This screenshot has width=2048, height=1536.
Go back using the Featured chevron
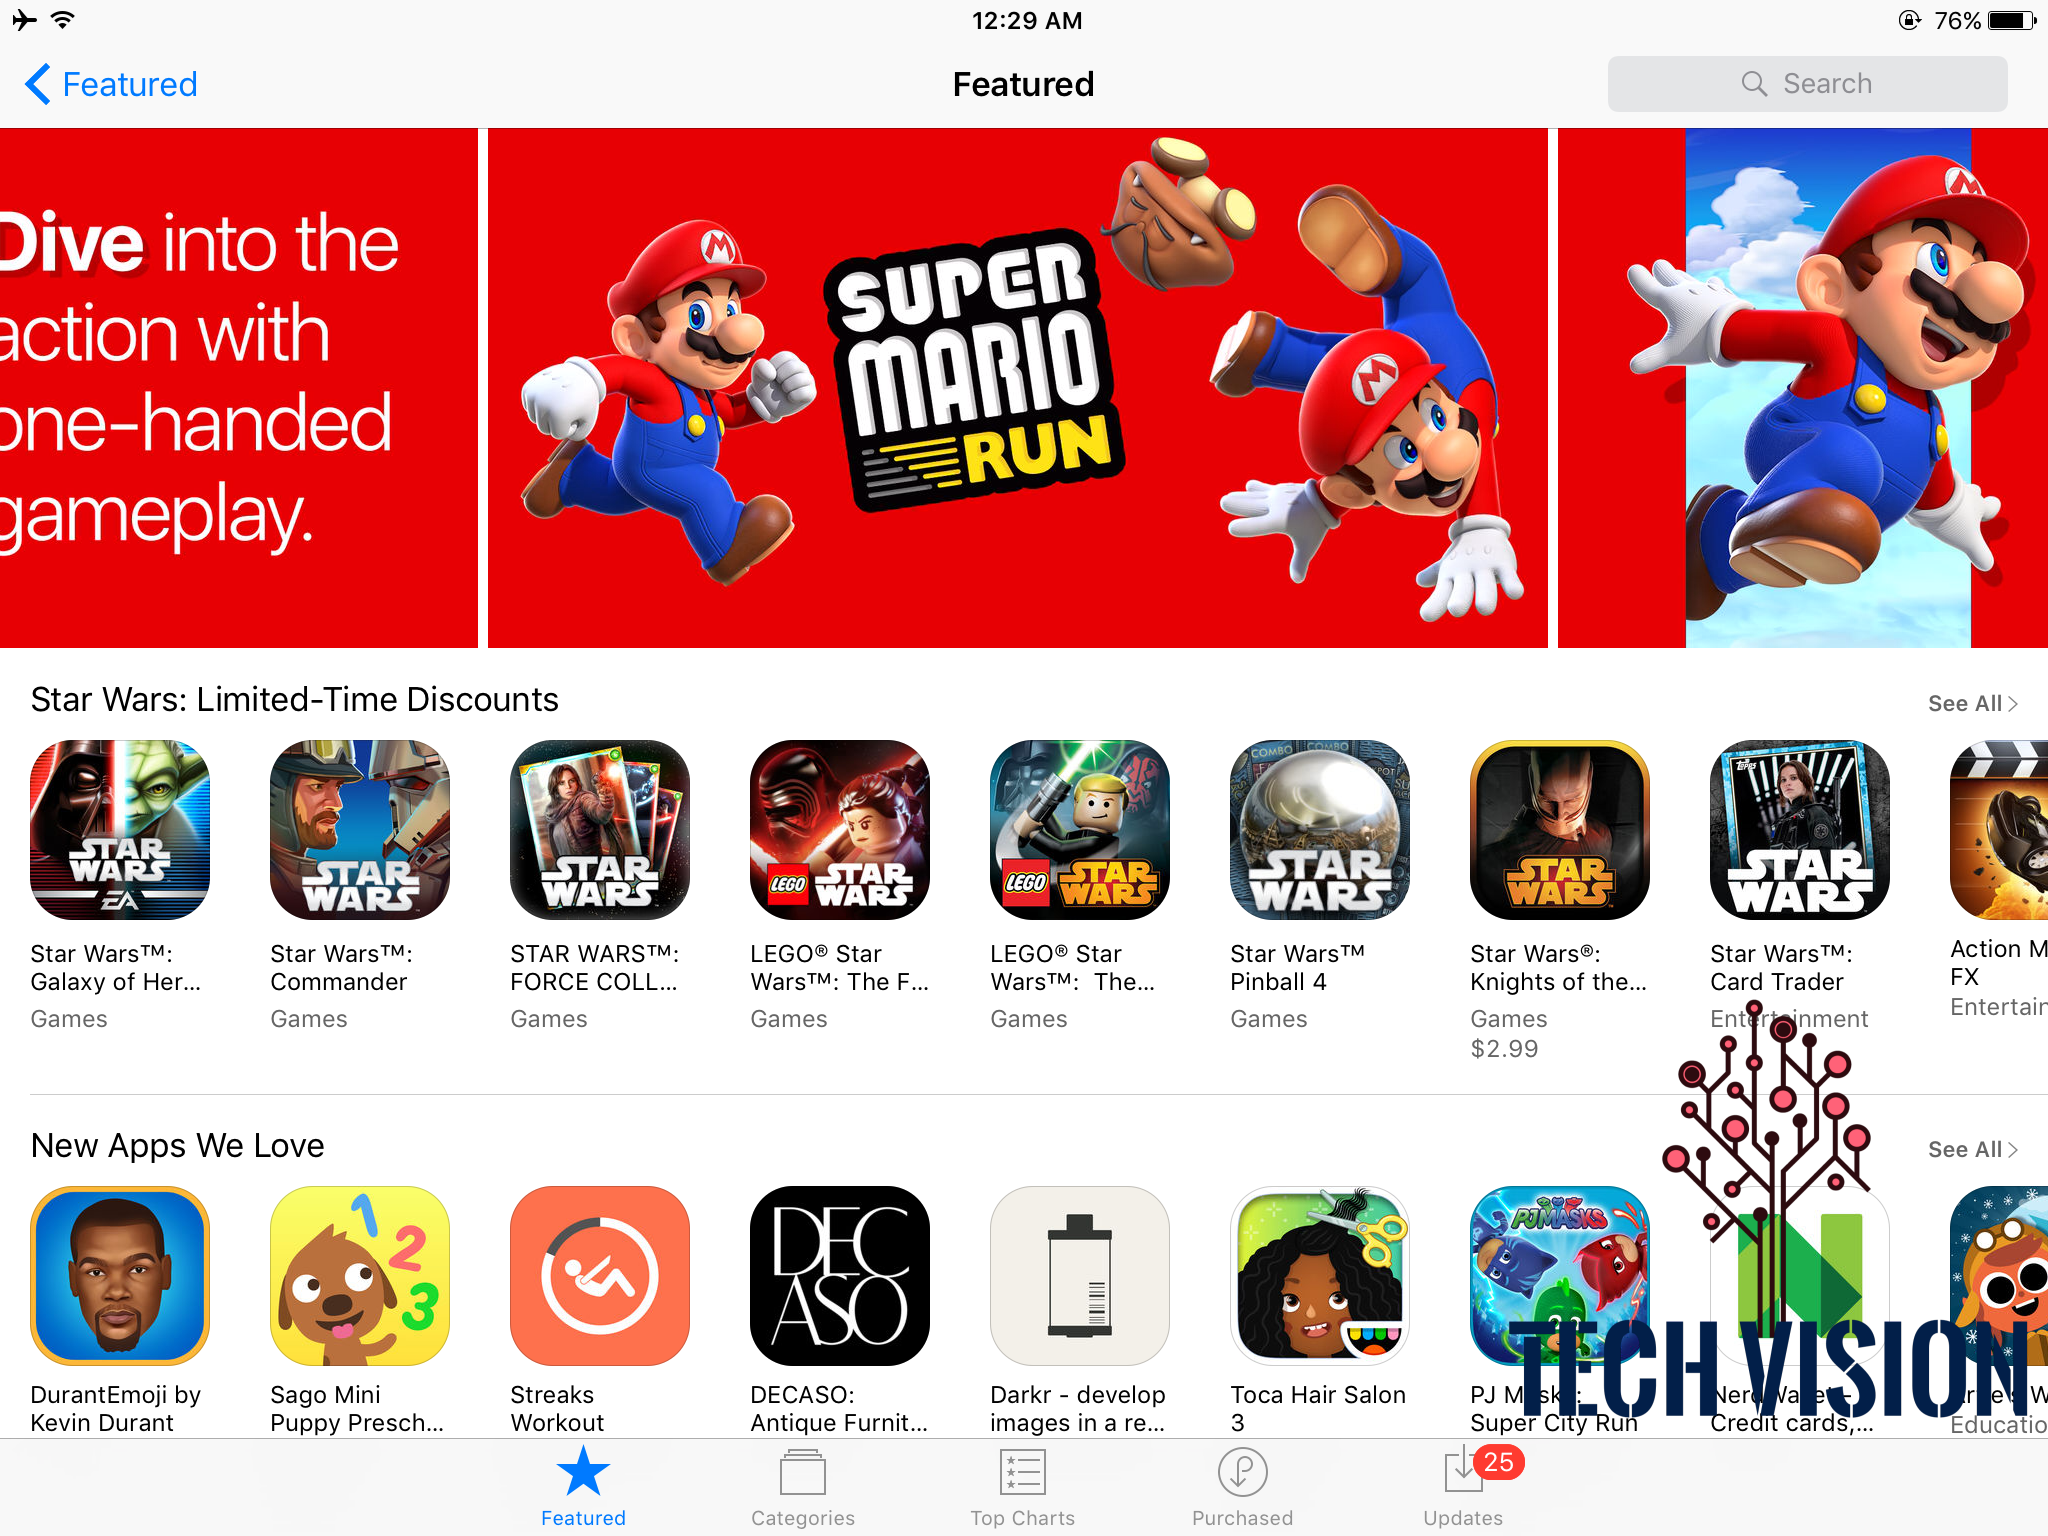click(110, 84)
